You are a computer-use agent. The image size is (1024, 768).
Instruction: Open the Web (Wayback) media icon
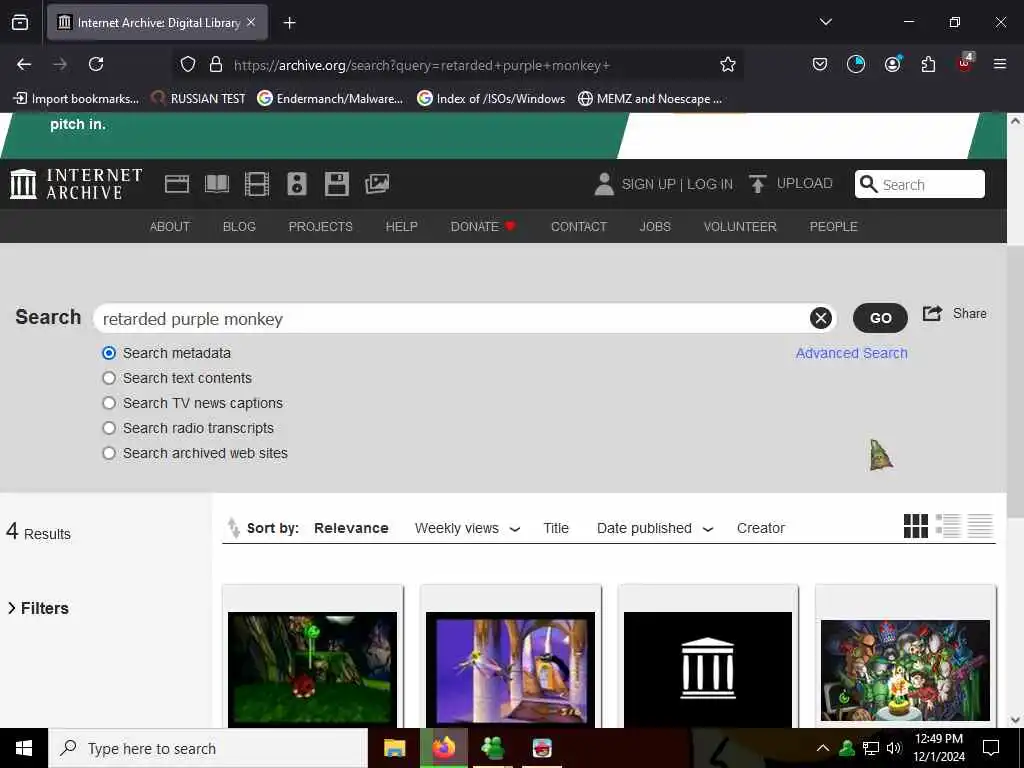[176, 184]
